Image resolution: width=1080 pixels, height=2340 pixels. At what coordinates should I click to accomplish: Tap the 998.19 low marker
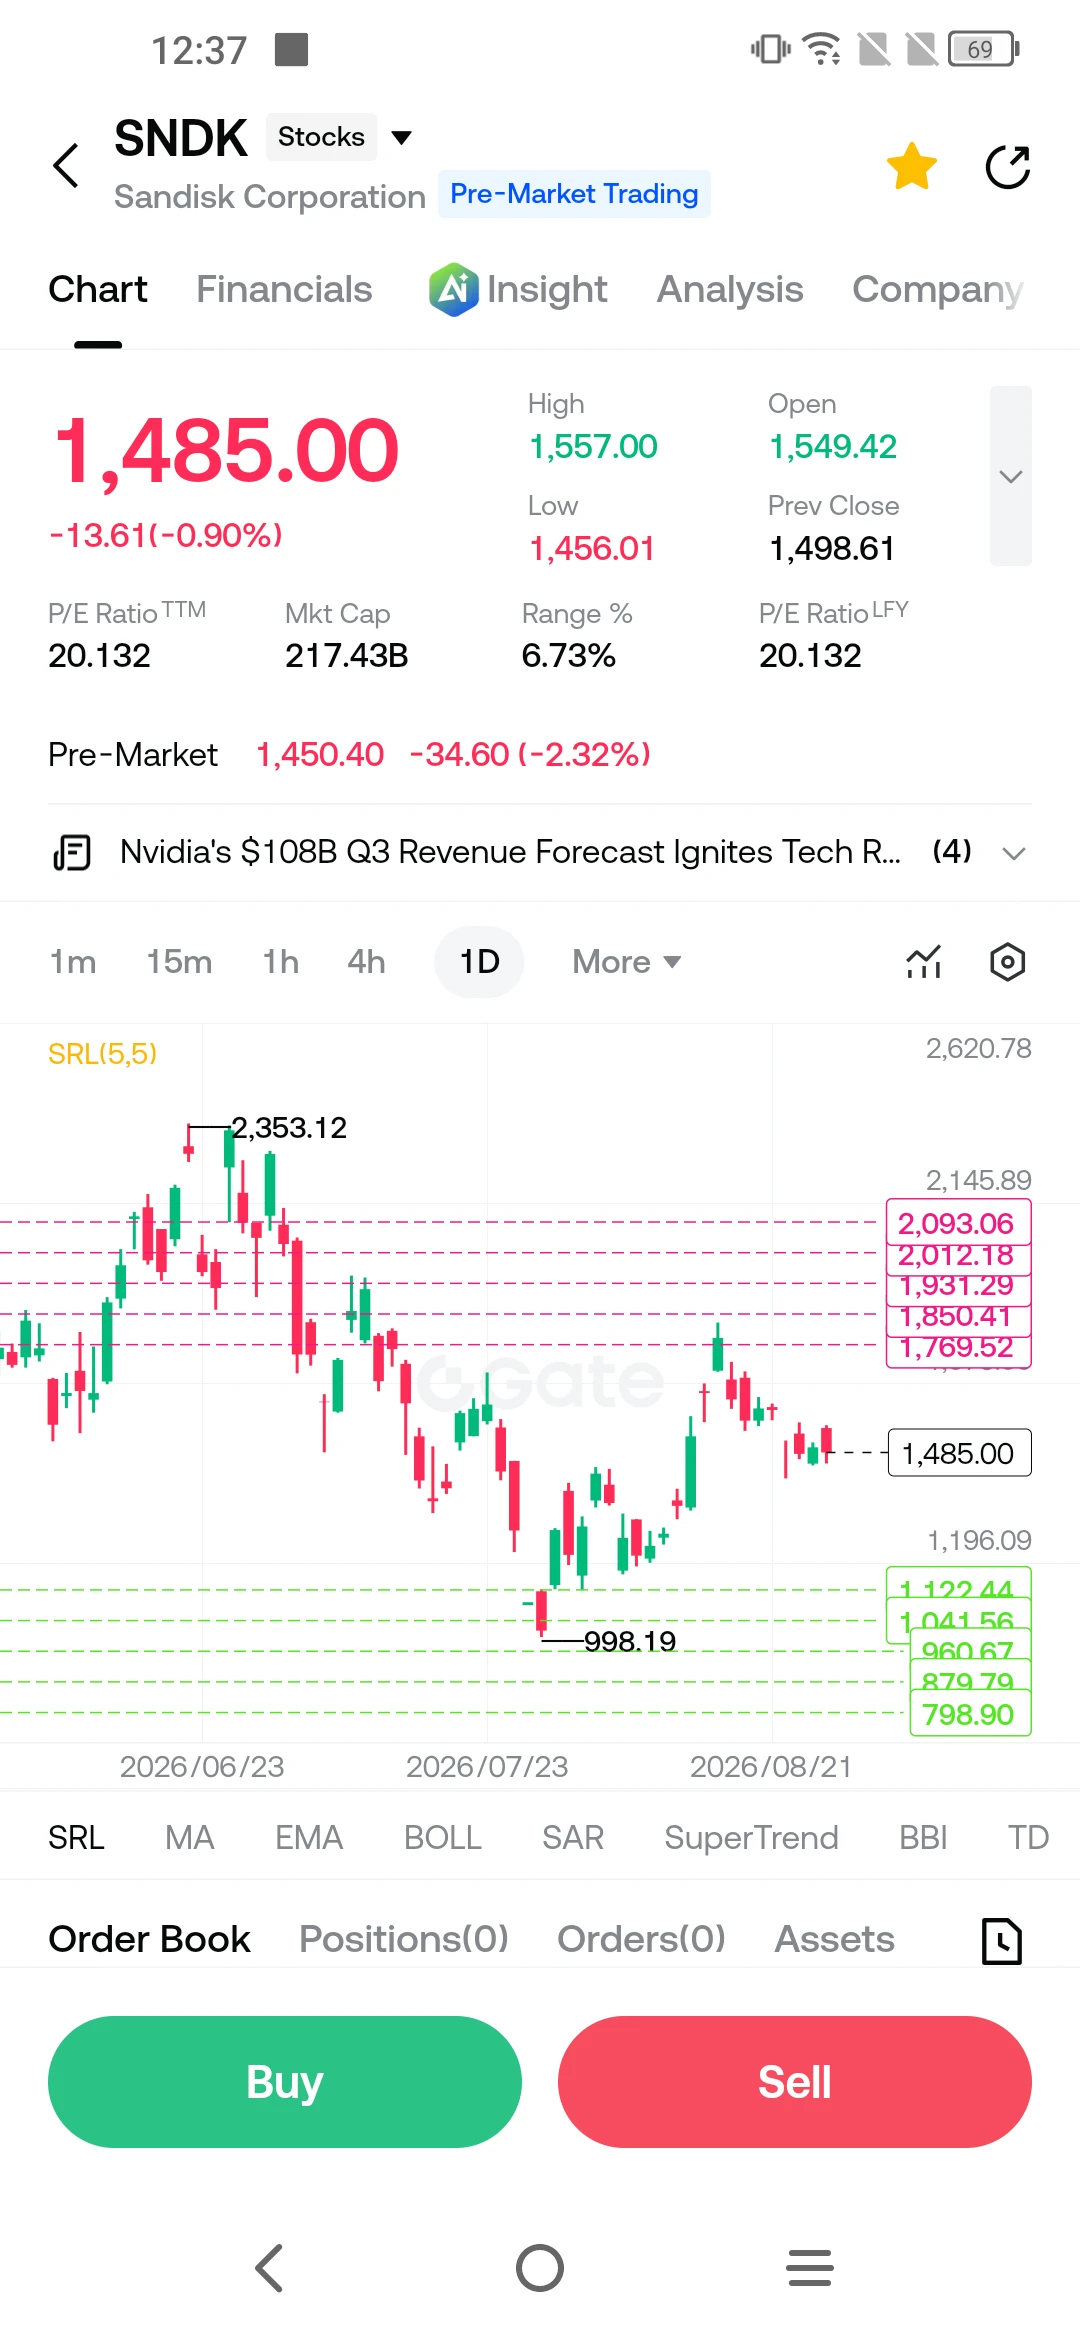(x=630, y=1641)
